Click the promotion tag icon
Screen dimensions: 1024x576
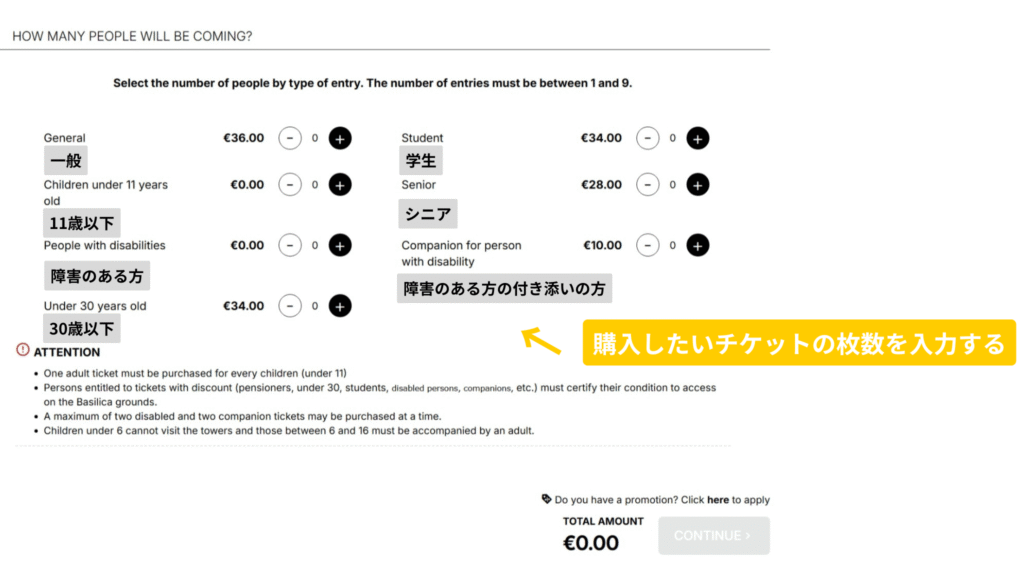546,499
